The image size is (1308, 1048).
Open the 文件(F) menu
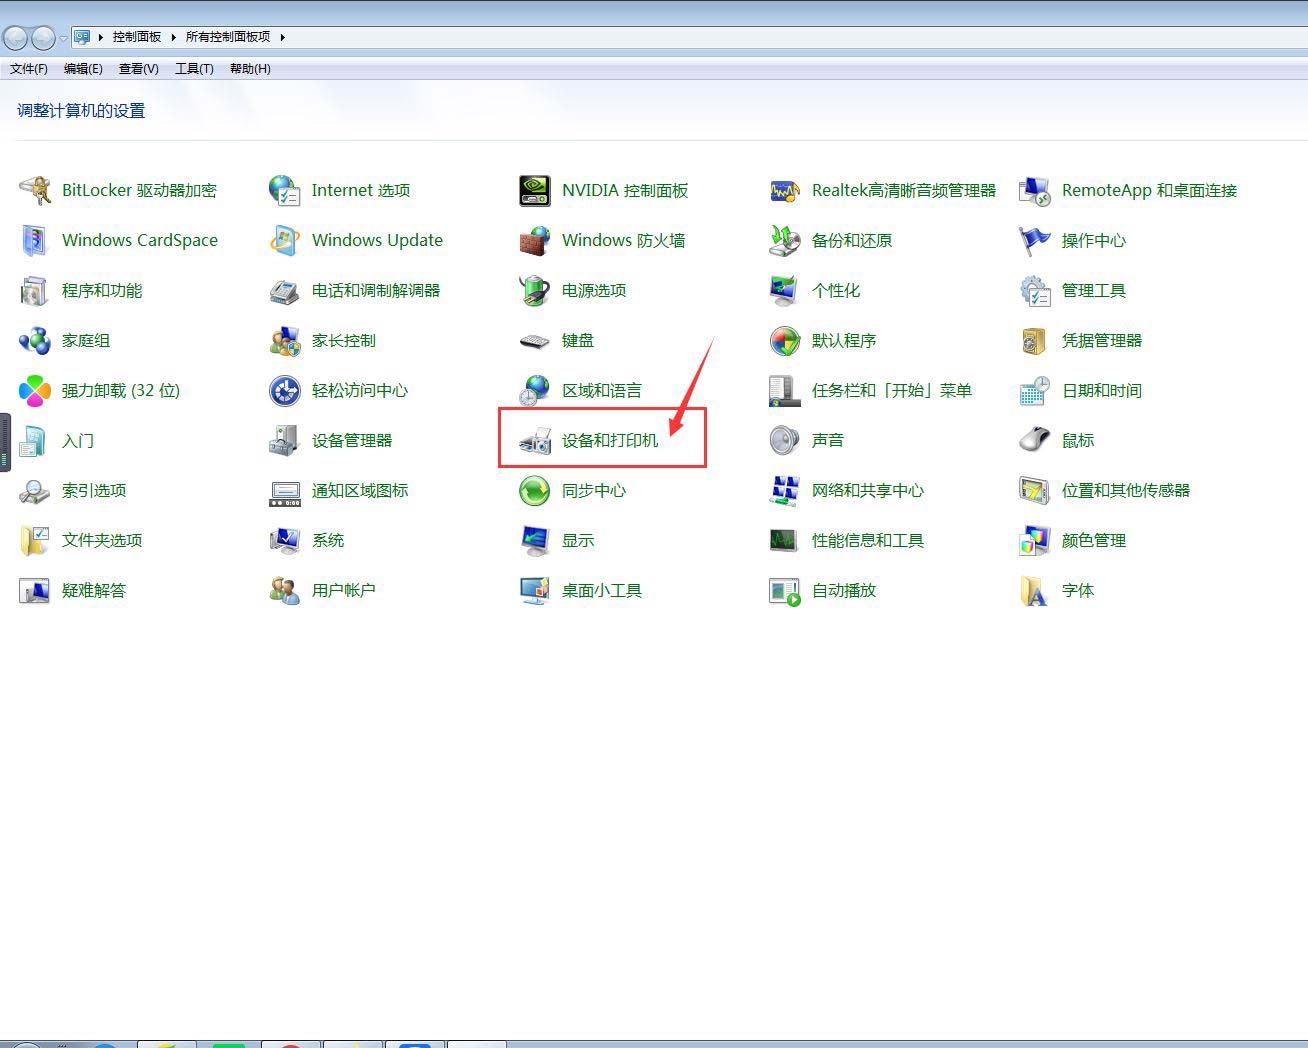[x=29, y=69]
